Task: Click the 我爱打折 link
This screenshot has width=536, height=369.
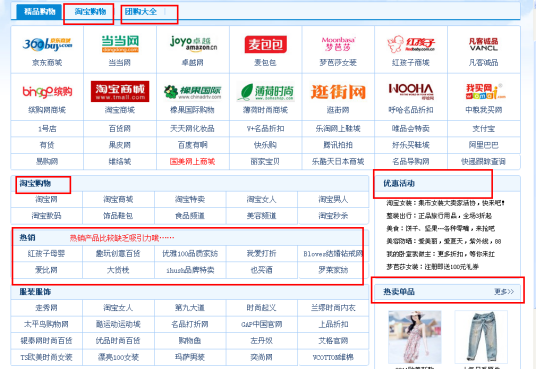Action: coord(262,253)
